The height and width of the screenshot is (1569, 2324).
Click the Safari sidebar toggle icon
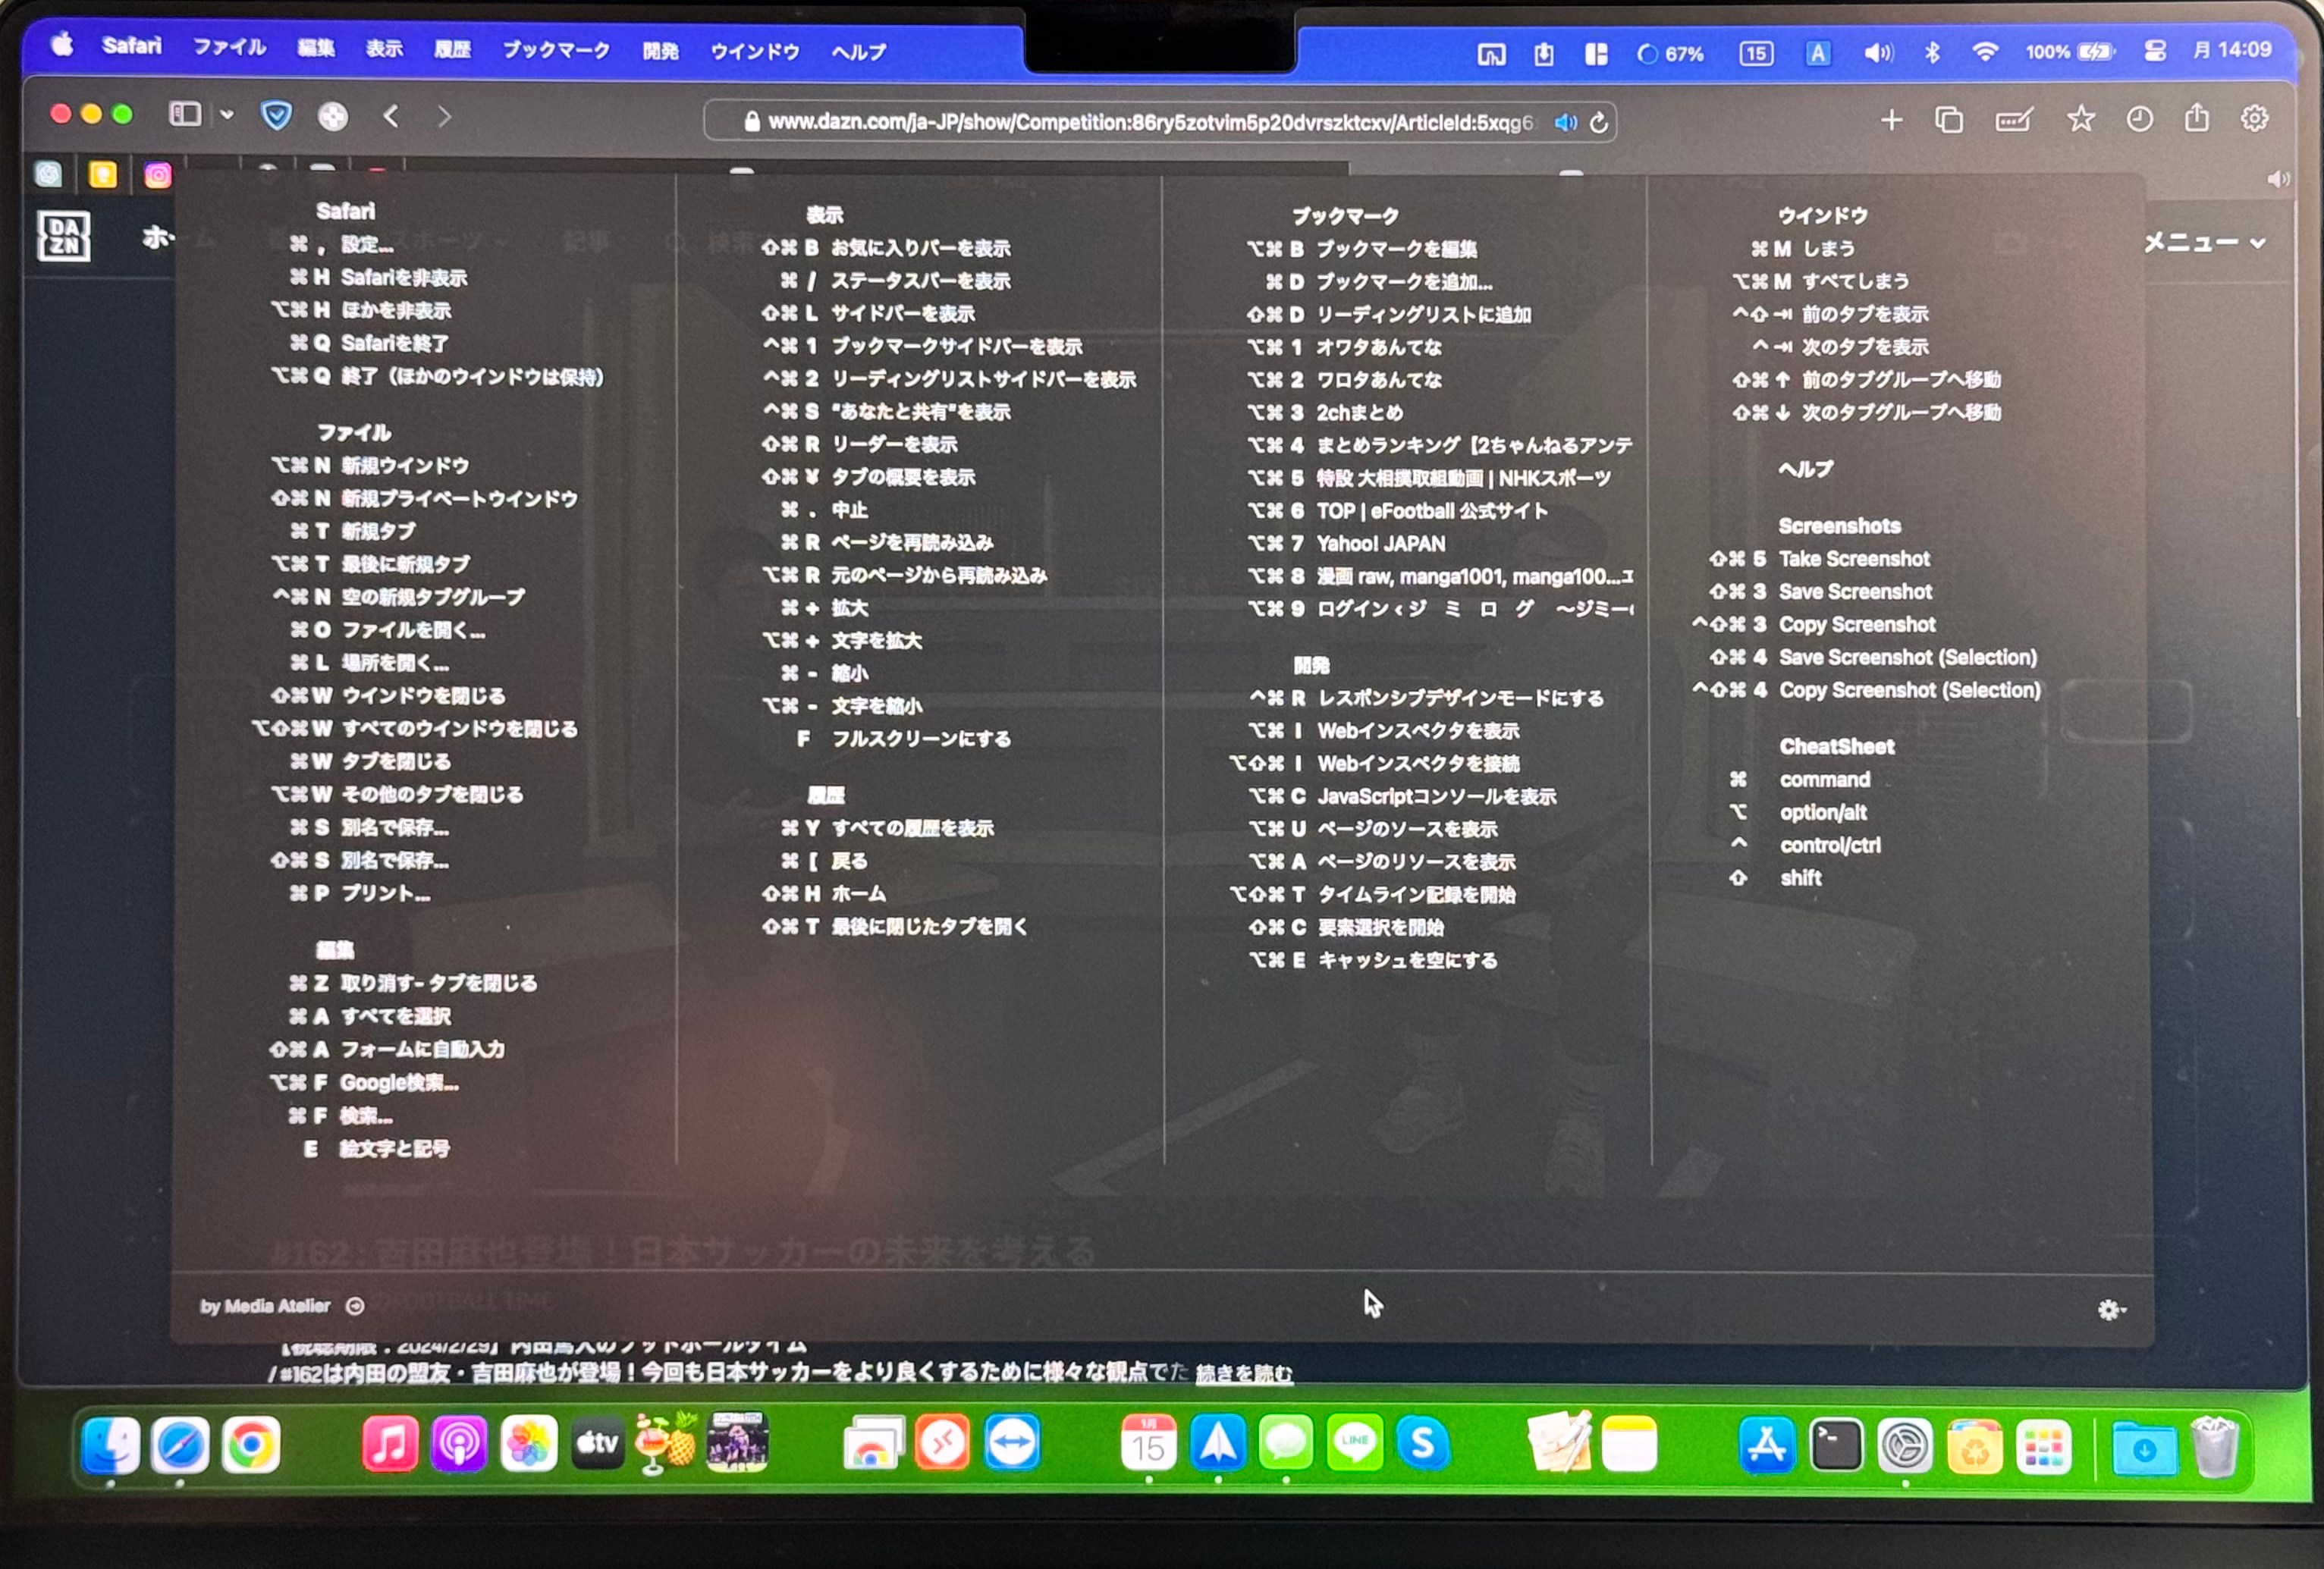[185, 115]
